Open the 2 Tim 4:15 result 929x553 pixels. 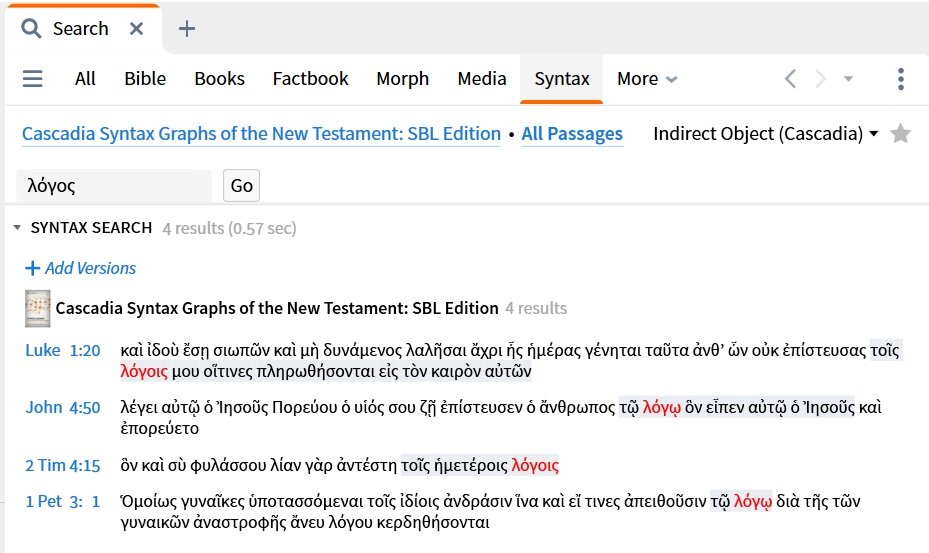[63, 465]
